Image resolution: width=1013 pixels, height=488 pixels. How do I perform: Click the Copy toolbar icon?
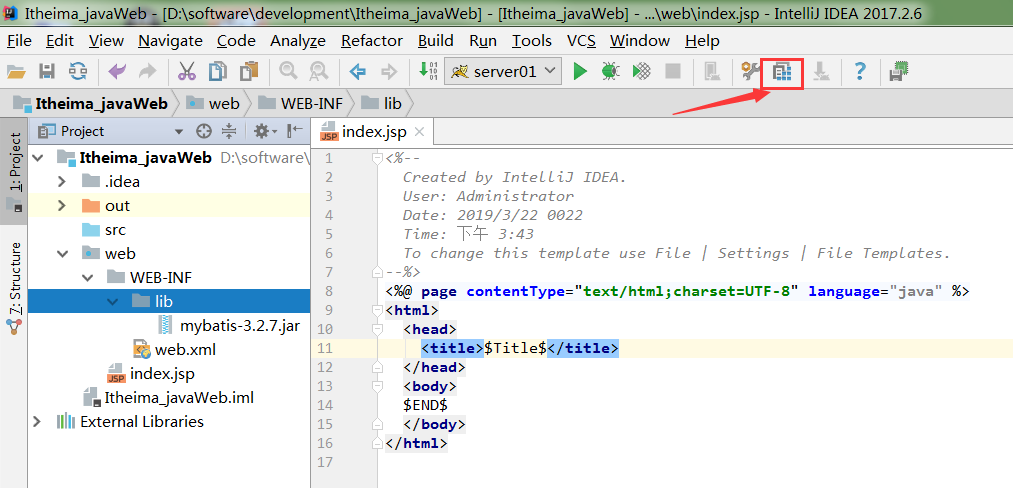tap(217, 71)
